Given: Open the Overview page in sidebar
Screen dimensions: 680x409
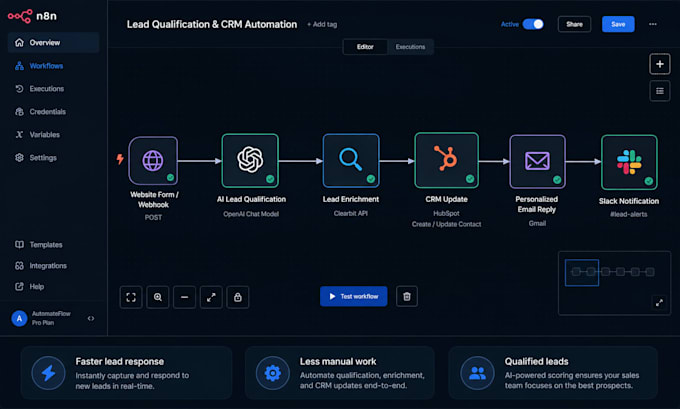Looking at the screenshot, I should click(53, 43).
